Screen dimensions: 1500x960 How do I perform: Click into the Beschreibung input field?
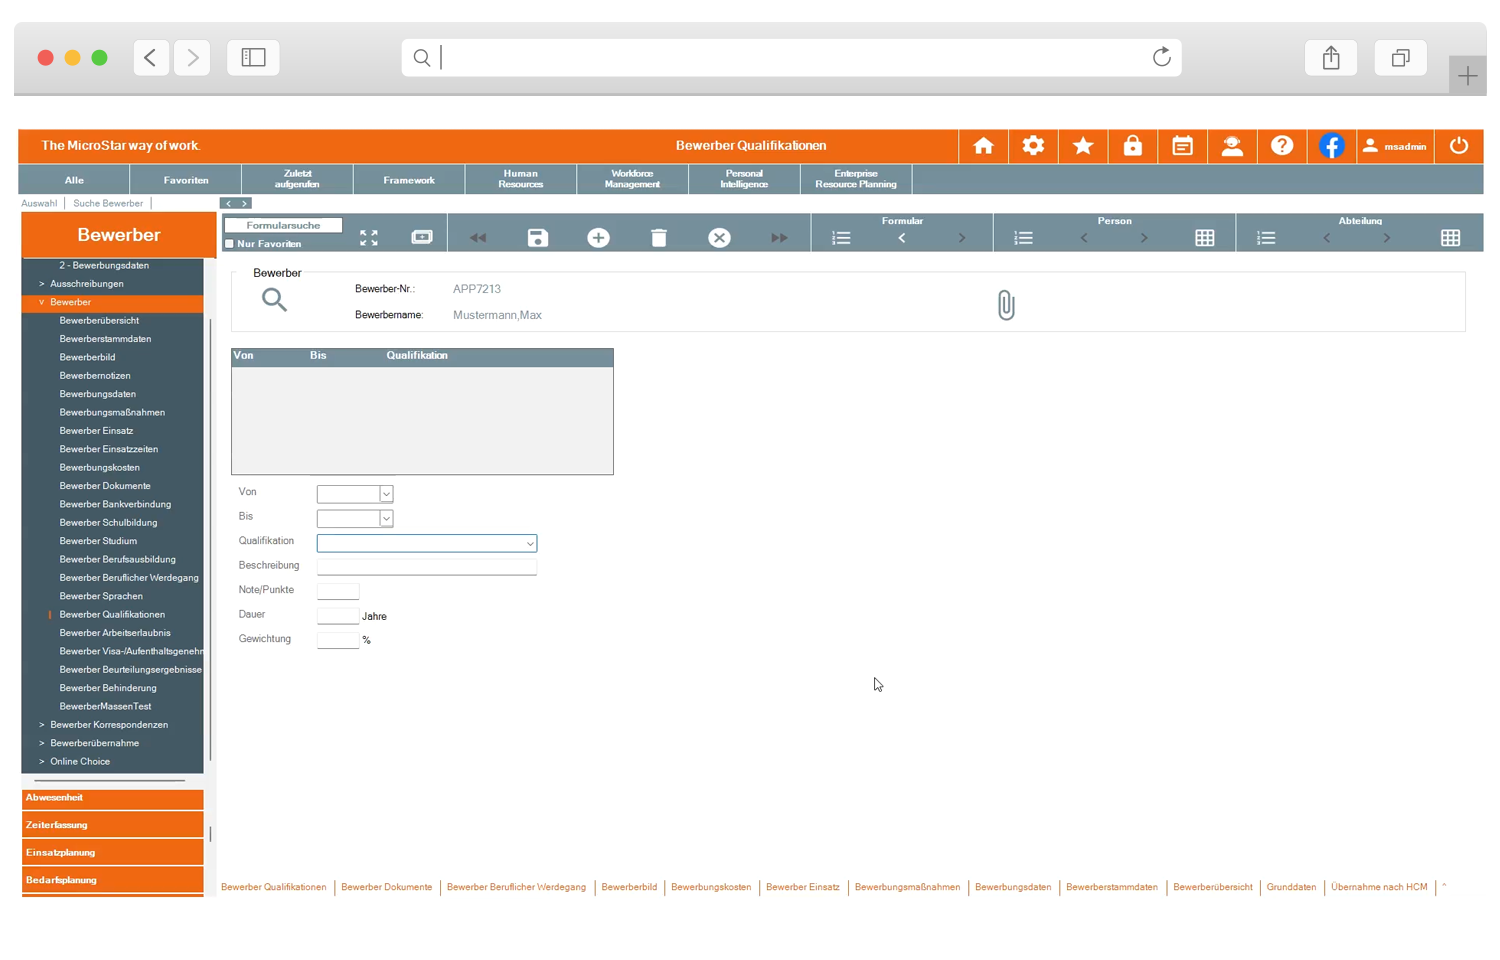click(427, 567)
